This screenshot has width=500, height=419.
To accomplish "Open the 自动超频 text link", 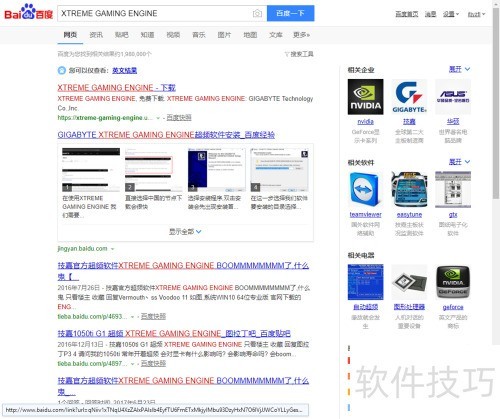I will coord(365,307).
